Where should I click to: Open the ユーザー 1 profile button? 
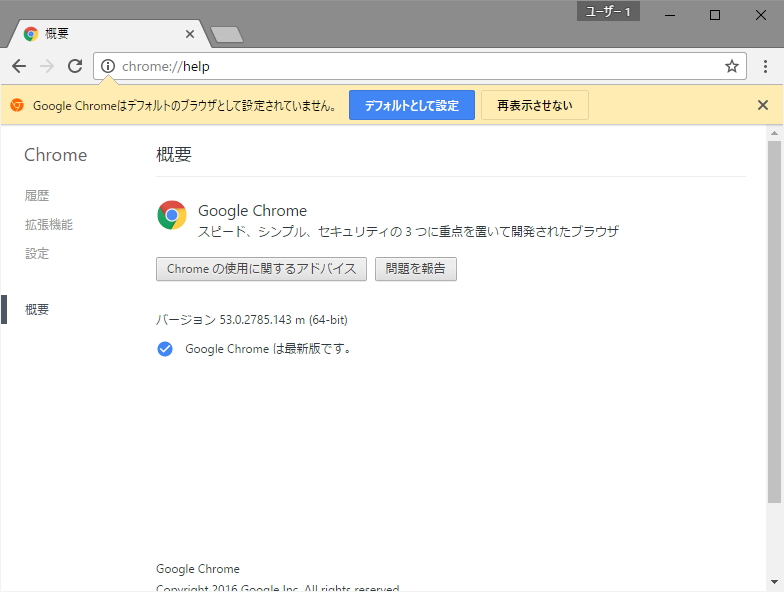click(608, 11)
